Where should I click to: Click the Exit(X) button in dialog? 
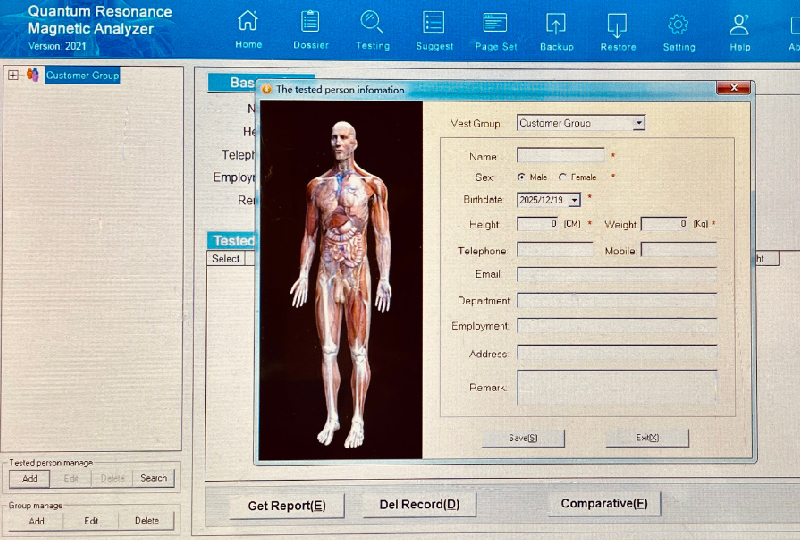[x=647, y=438]
